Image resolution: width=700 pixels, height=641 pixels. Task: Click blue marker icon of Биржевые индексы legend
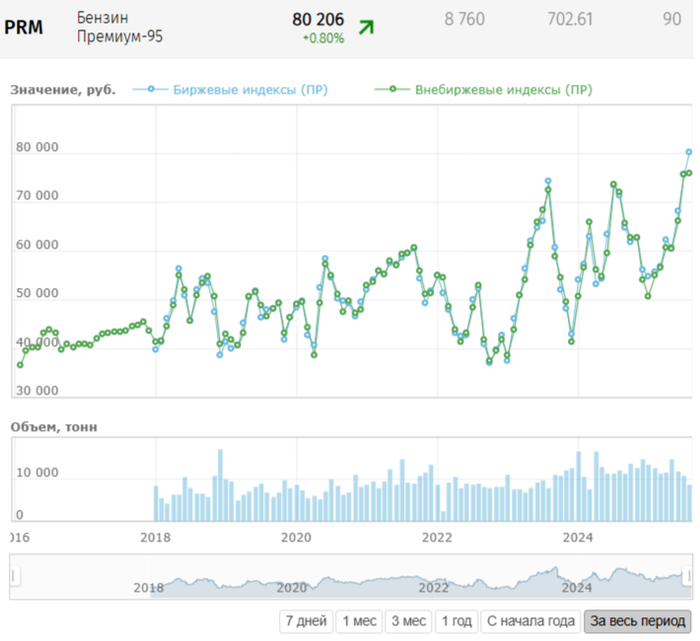click(x=151, y=89)
